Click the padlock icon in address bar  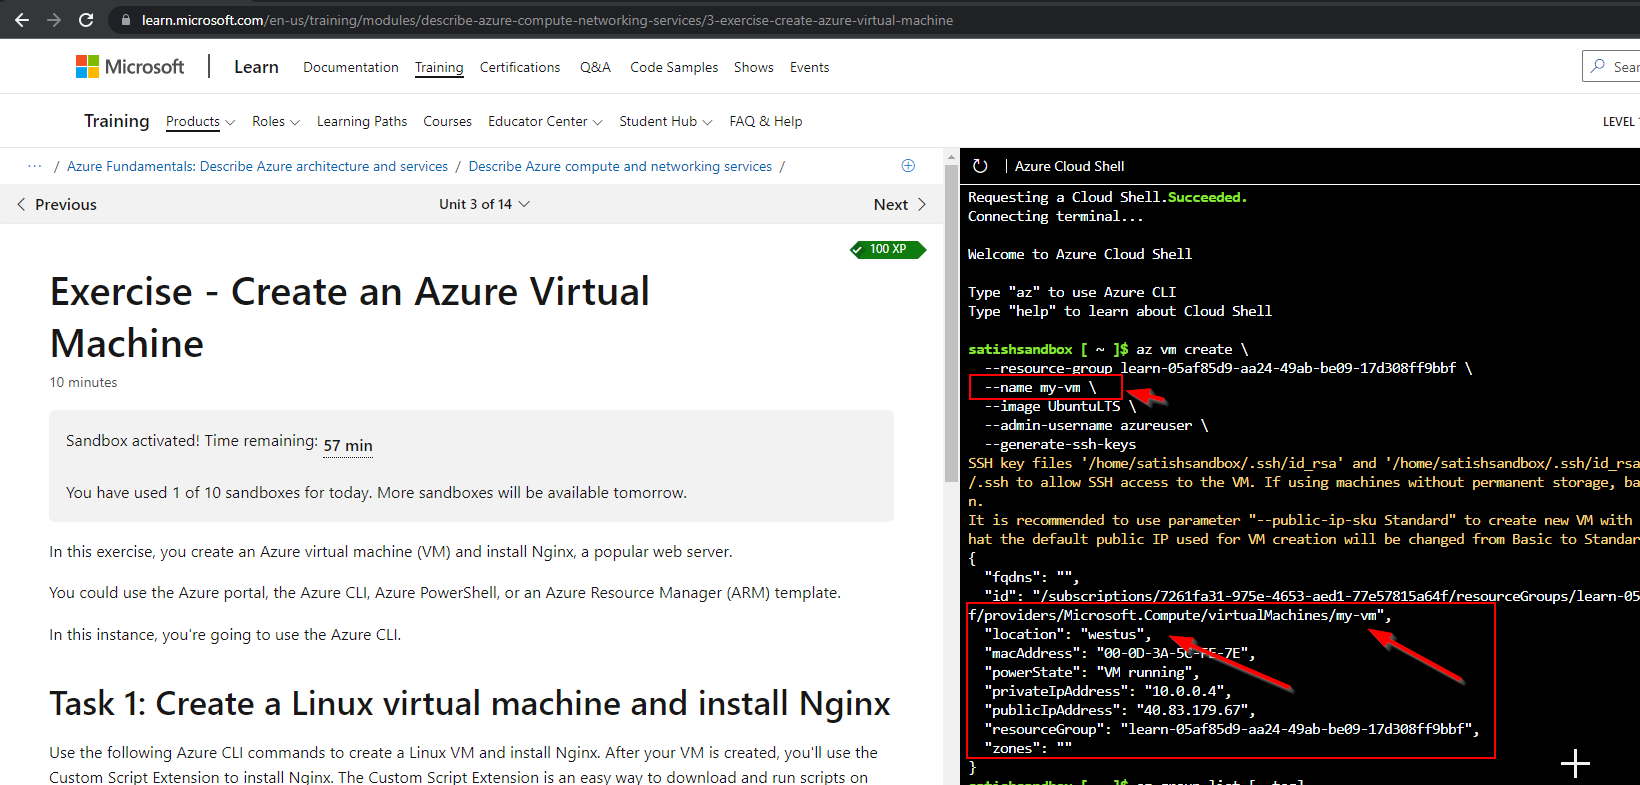[125, 20]
